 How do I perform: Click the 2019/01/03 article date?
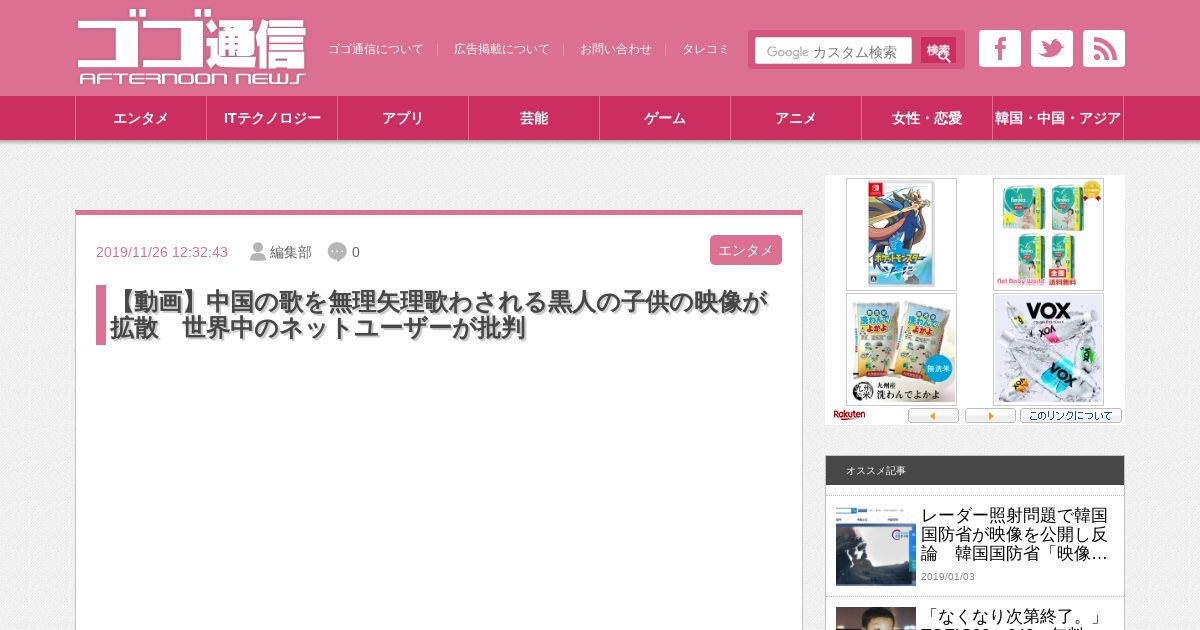point(948,577)
